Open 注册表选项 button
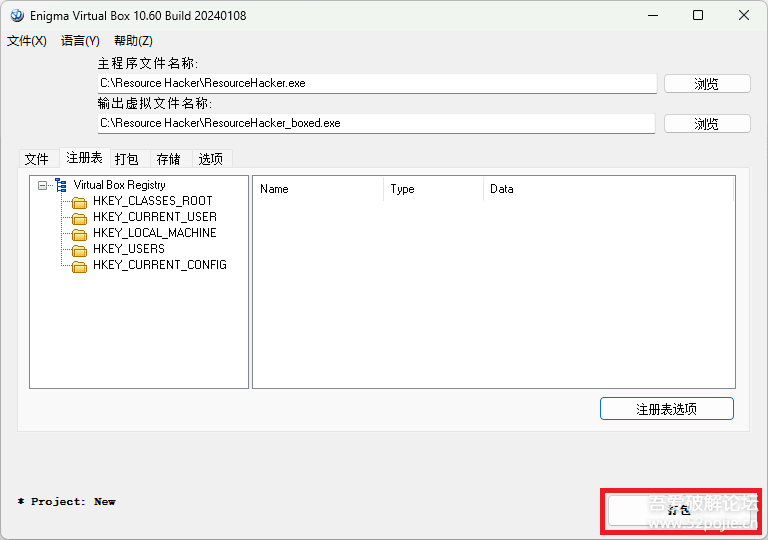The image size is (768, 540). tap(667, 409)
